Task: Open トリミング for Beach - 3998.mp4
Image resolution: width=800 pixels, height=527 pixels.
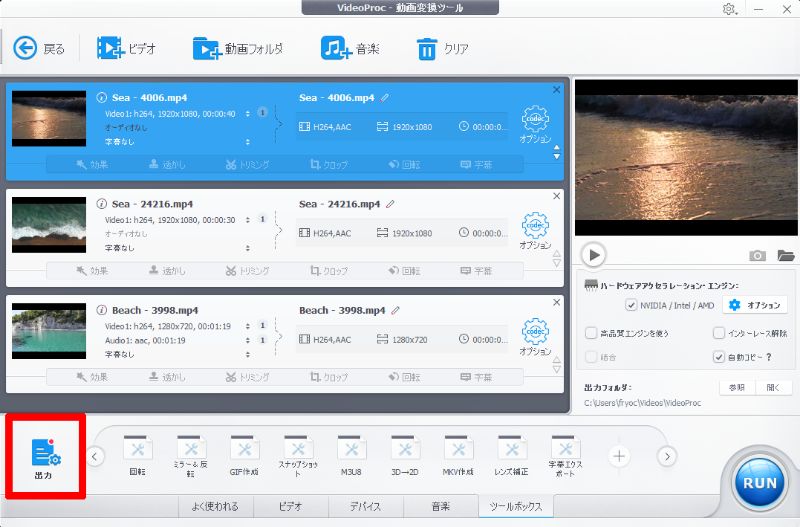Action: pyautogui.click(x=247, y=377)
